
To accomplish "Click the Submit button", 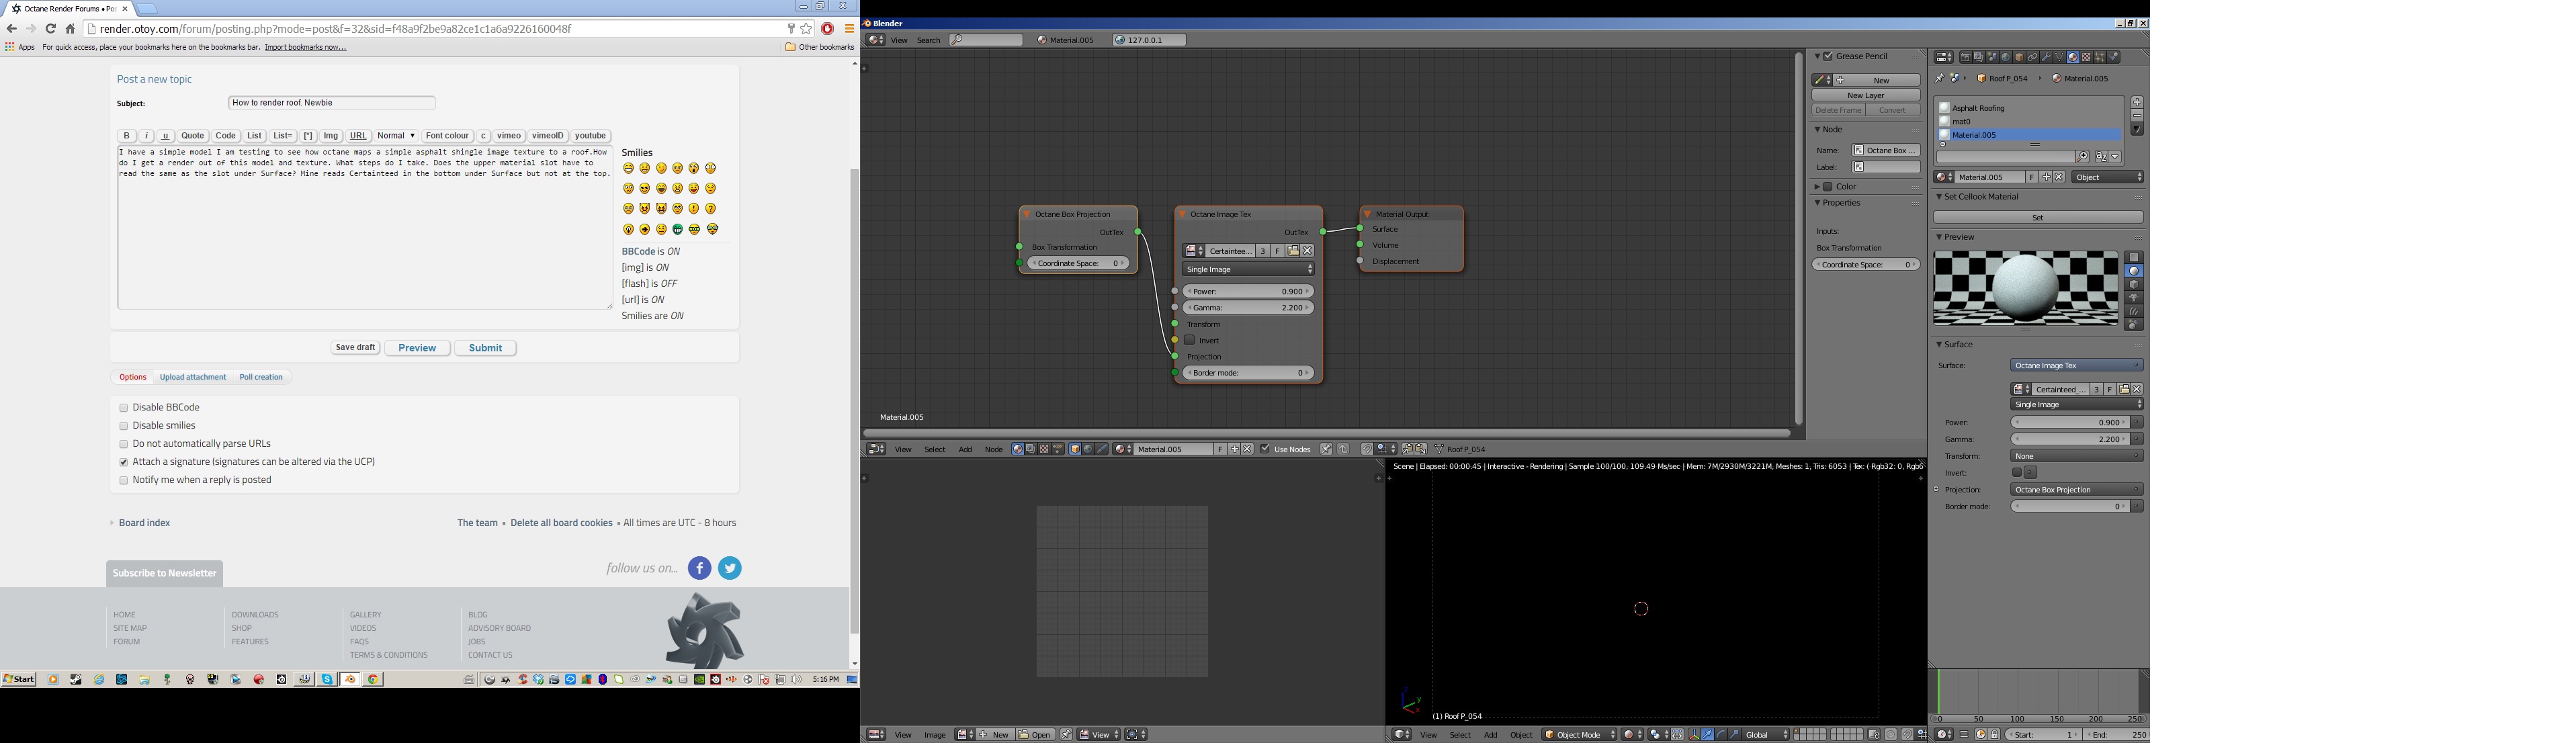I will 485,348.
